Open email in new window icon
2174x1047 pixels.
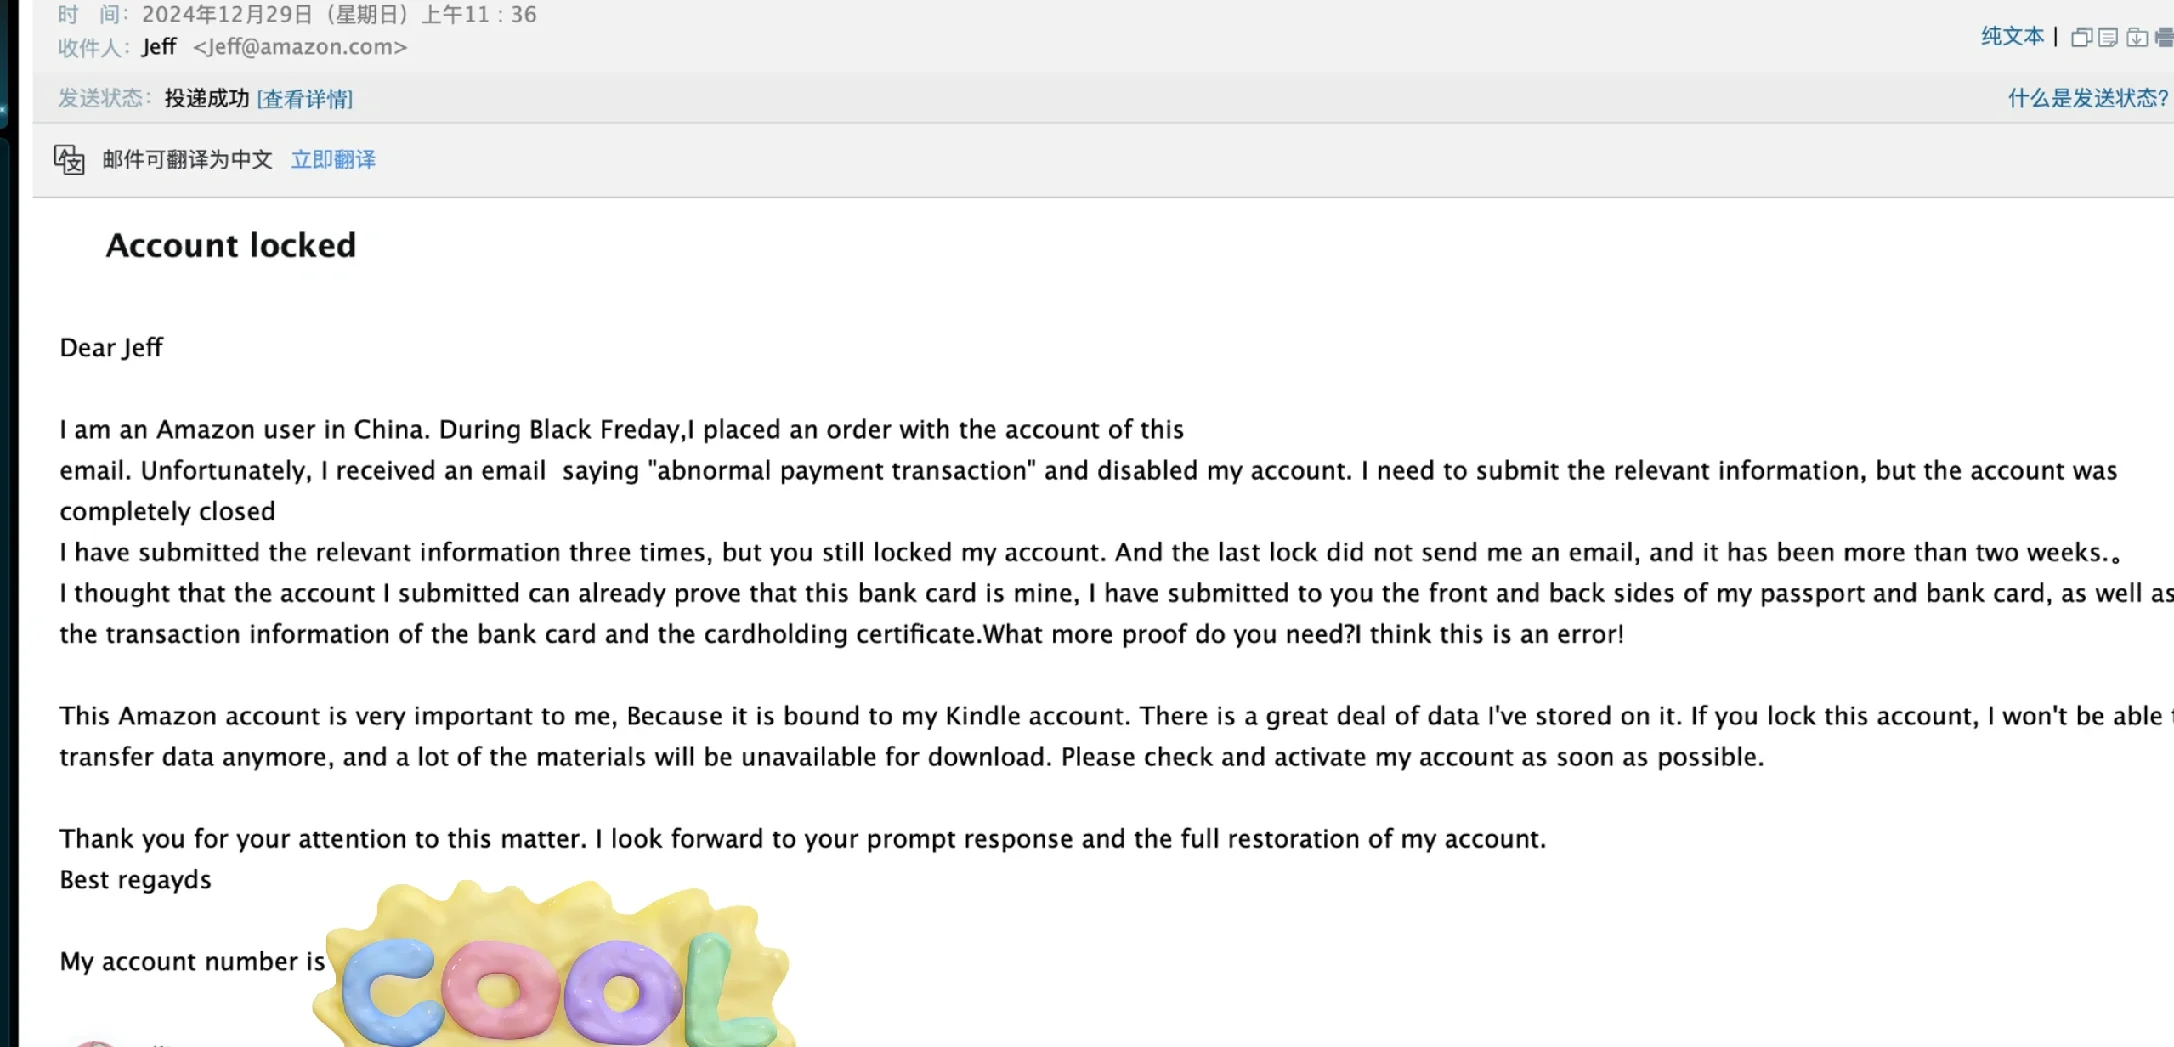2081,38
